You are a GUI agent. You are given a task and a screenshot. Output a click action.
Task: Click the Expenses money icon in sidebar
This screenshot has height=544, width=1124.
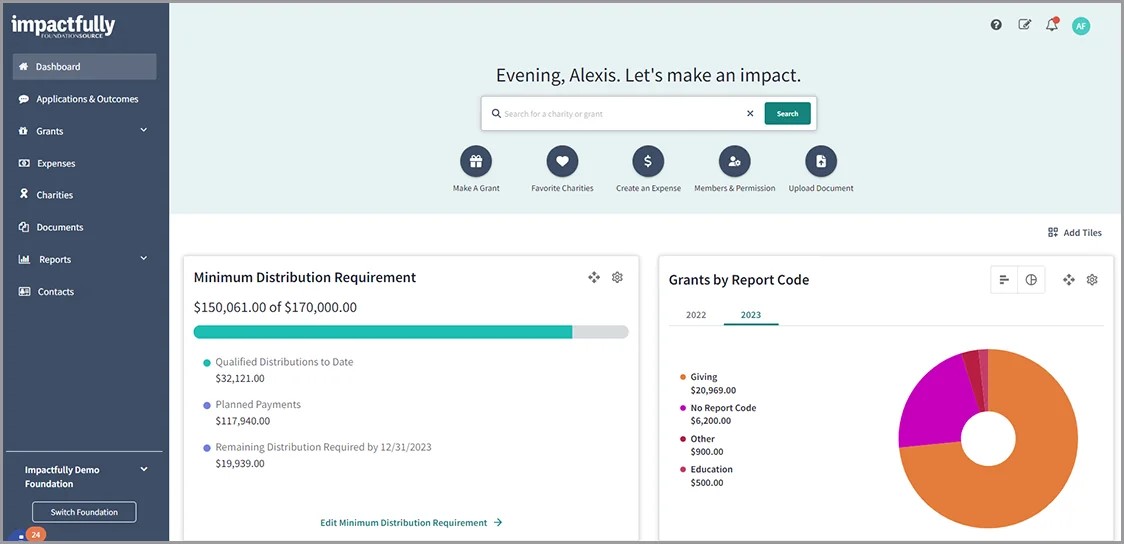coord(24,163)
